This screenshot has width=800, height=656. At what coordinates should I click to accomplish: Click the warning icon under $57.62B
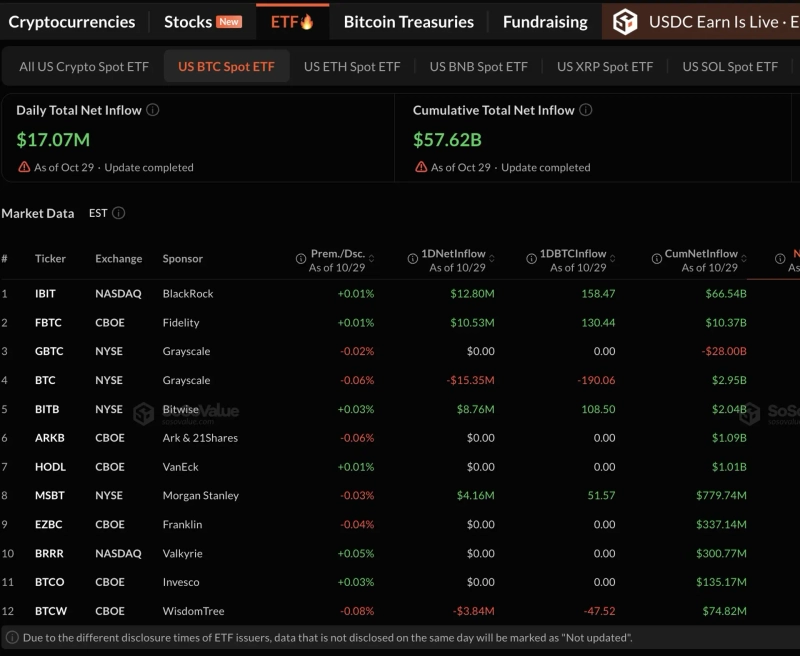(x=421, y=167)
